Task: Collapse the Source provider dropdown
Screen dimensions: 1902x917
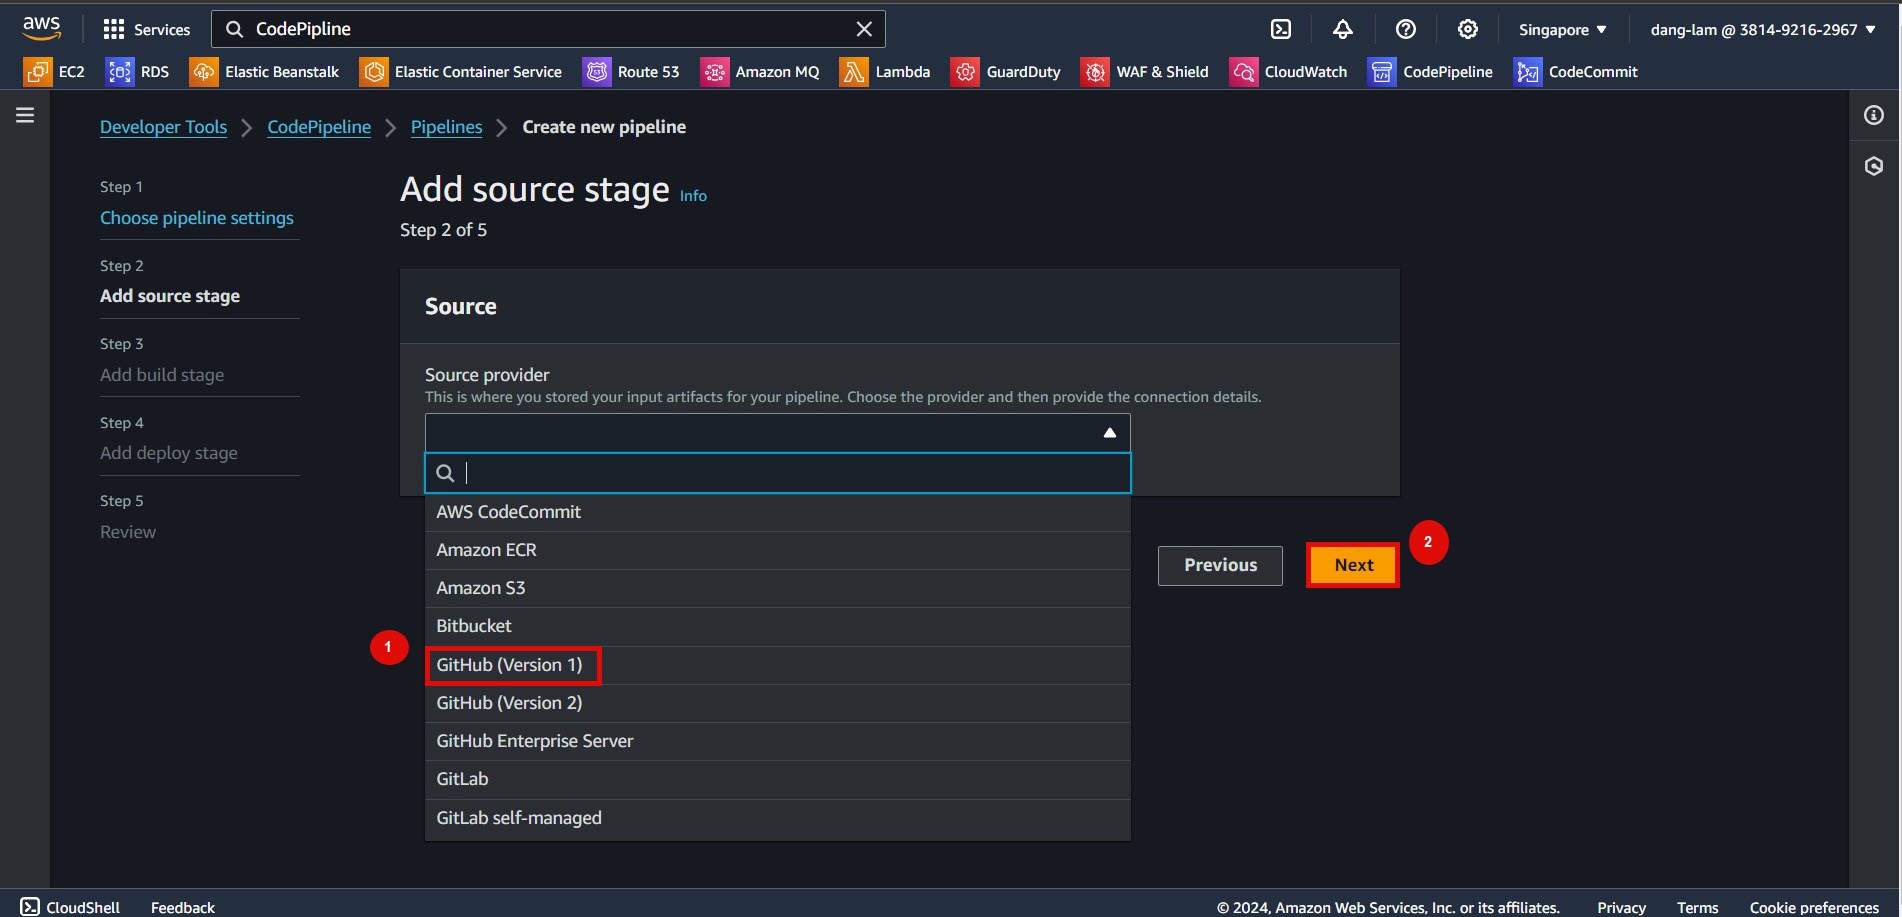Action: 778,433
